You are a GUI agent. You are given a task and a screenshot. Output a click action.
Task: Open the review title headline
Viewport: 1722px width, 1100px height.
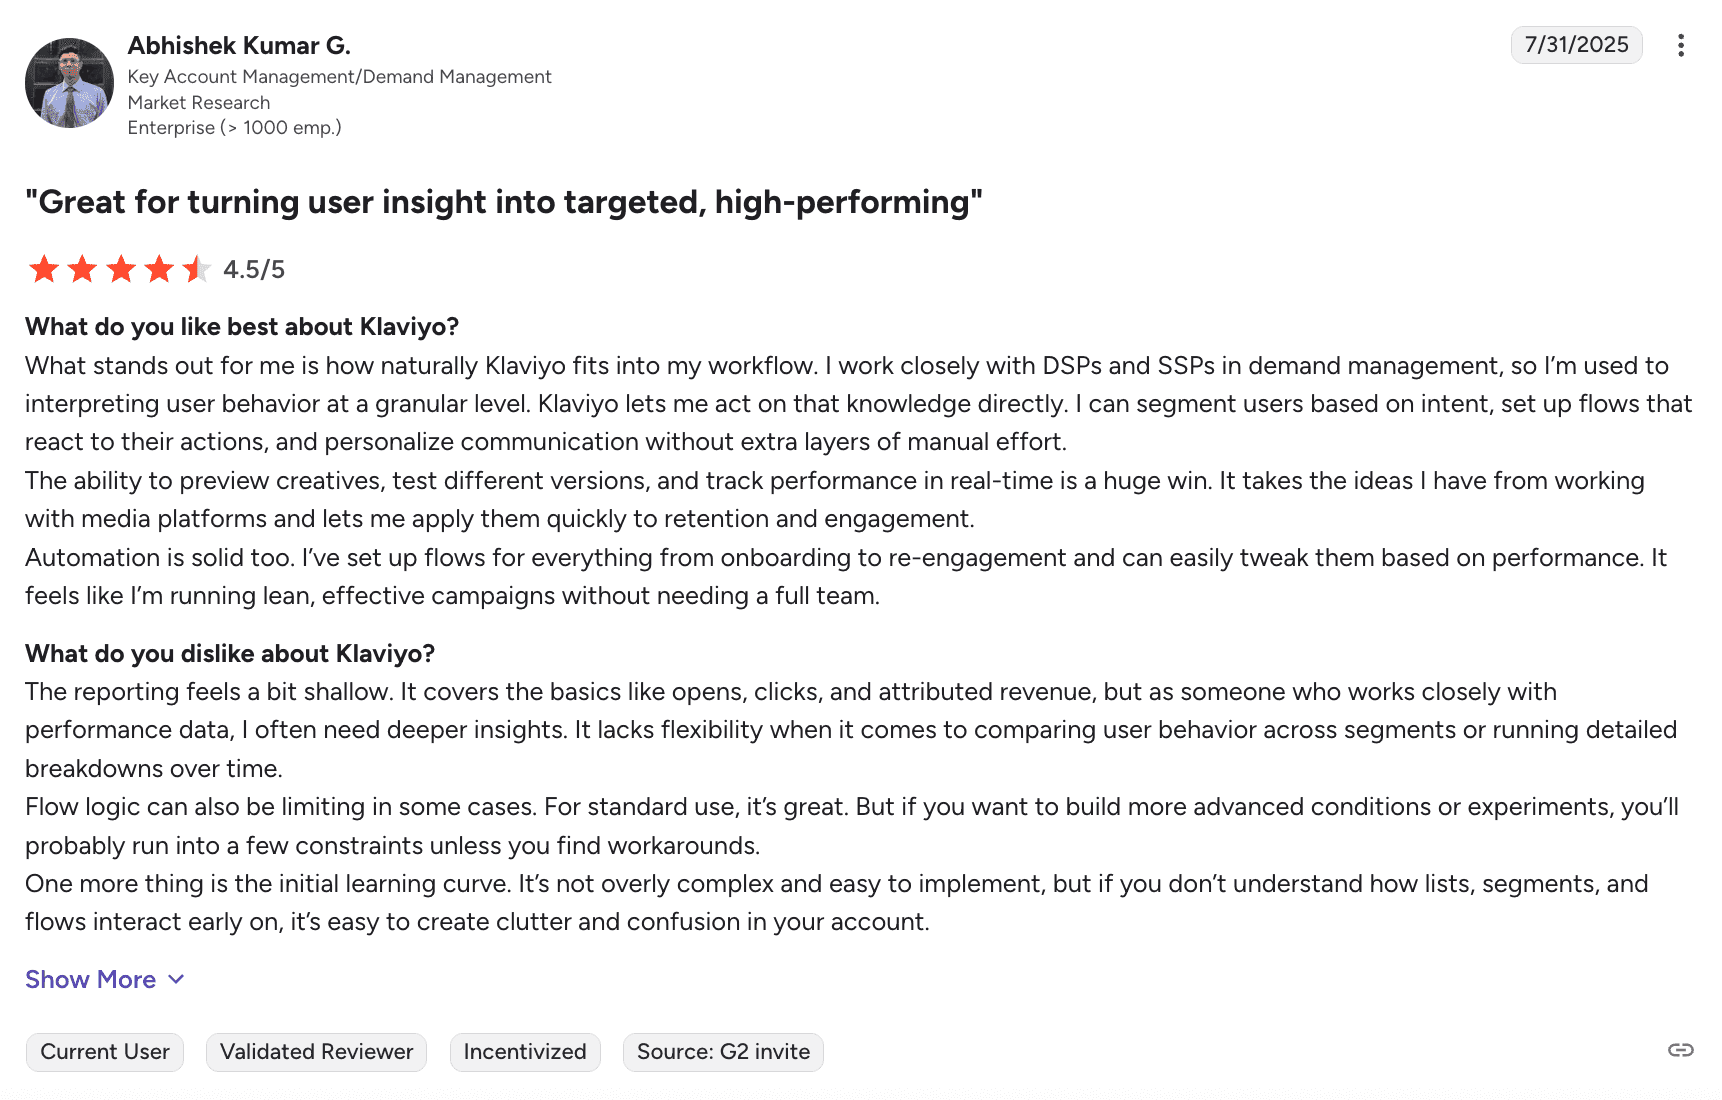tap(504, 202)
